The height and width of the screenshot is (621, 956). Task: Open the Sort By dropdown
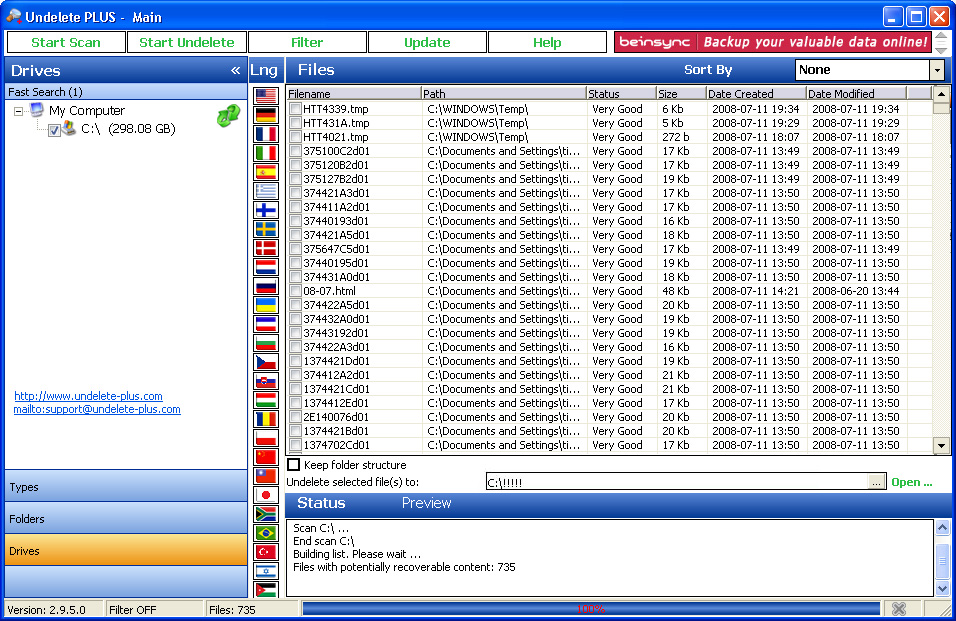[x=937, y=70]
